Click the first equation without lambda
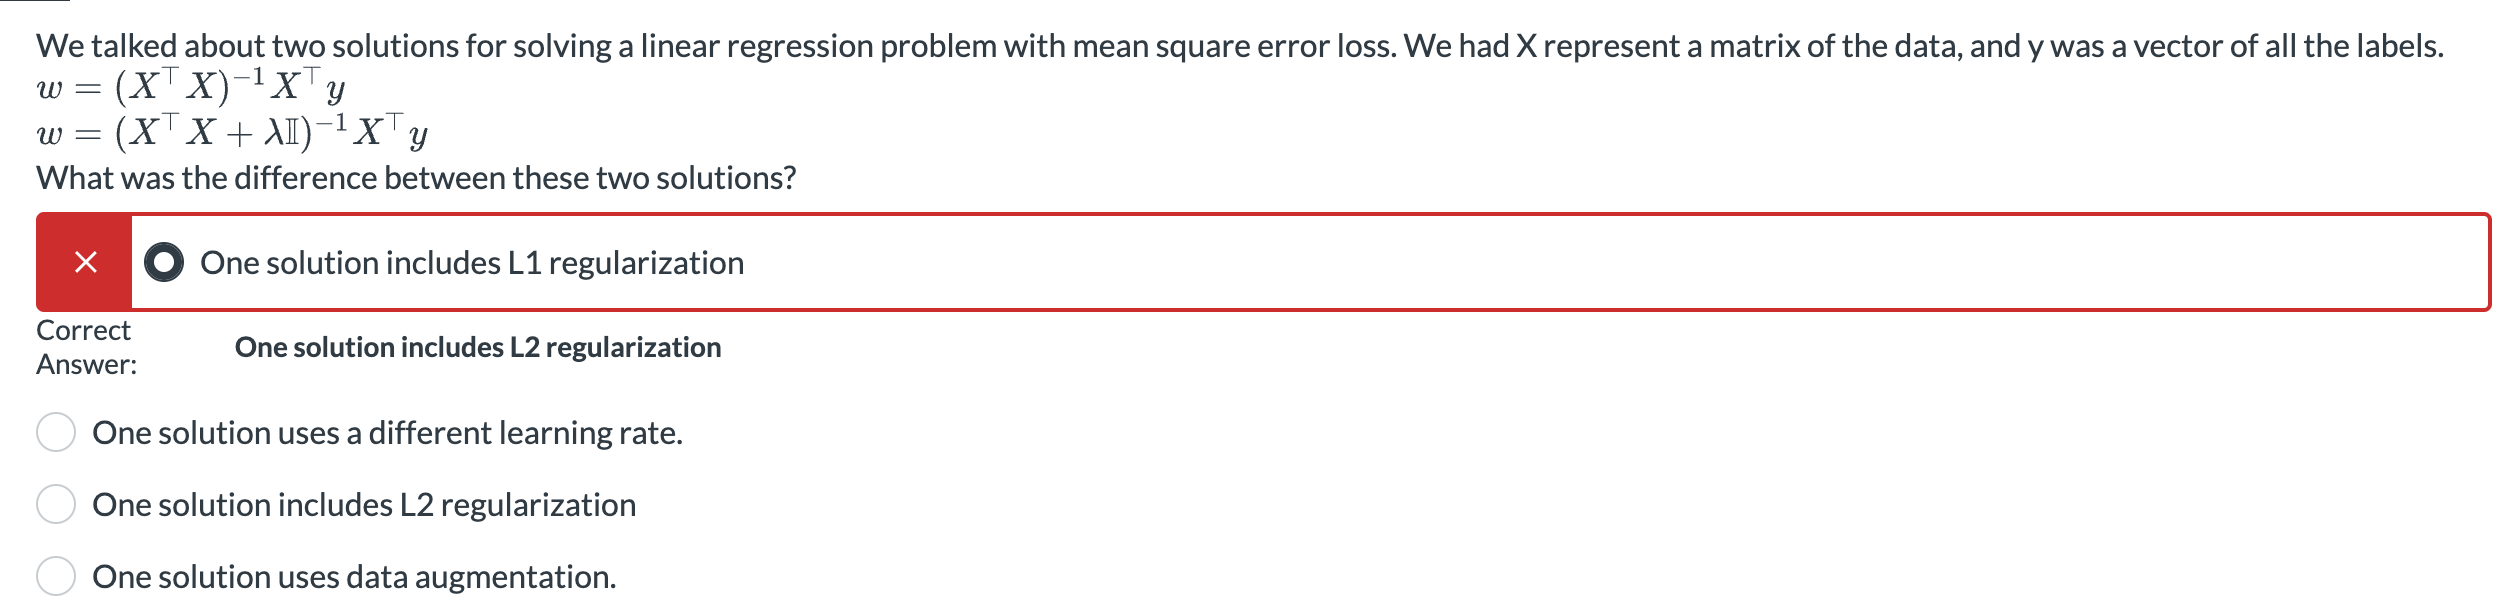Screen dimensions: 2506x616 pyautogui.click(x=190, y=89)
